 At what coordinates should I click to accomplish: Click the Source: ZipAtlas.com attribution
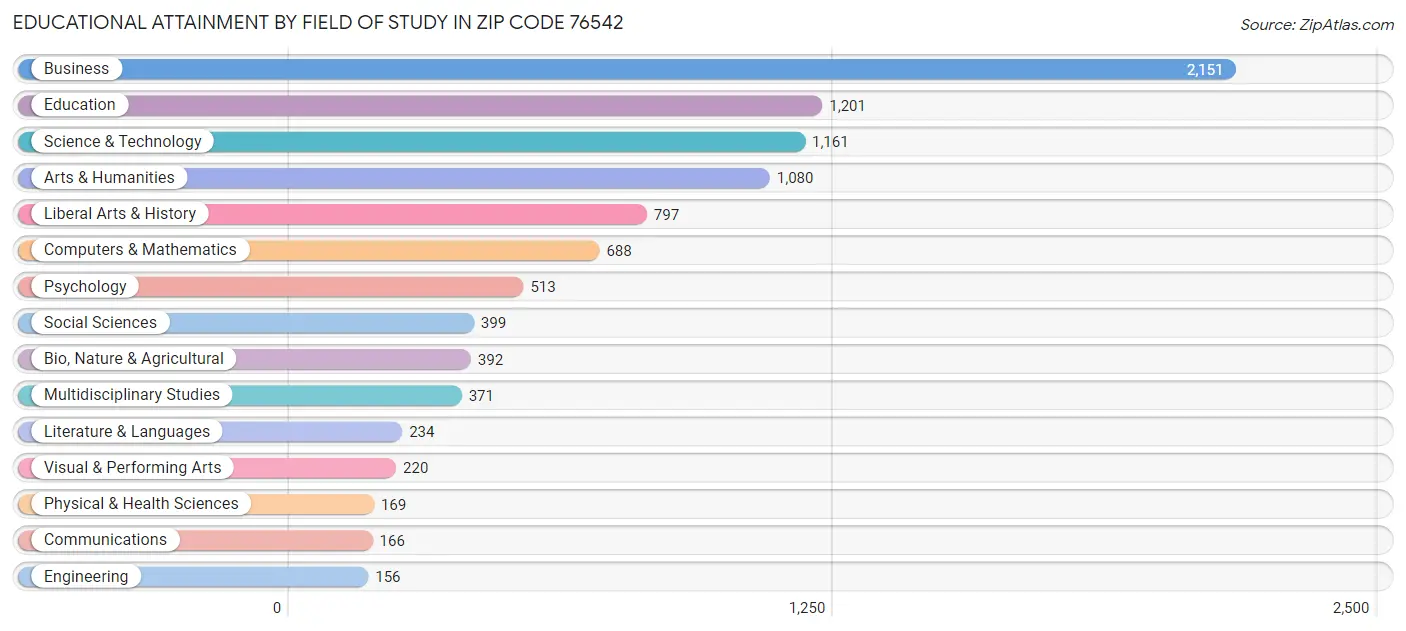click(x=1316, y=25)
